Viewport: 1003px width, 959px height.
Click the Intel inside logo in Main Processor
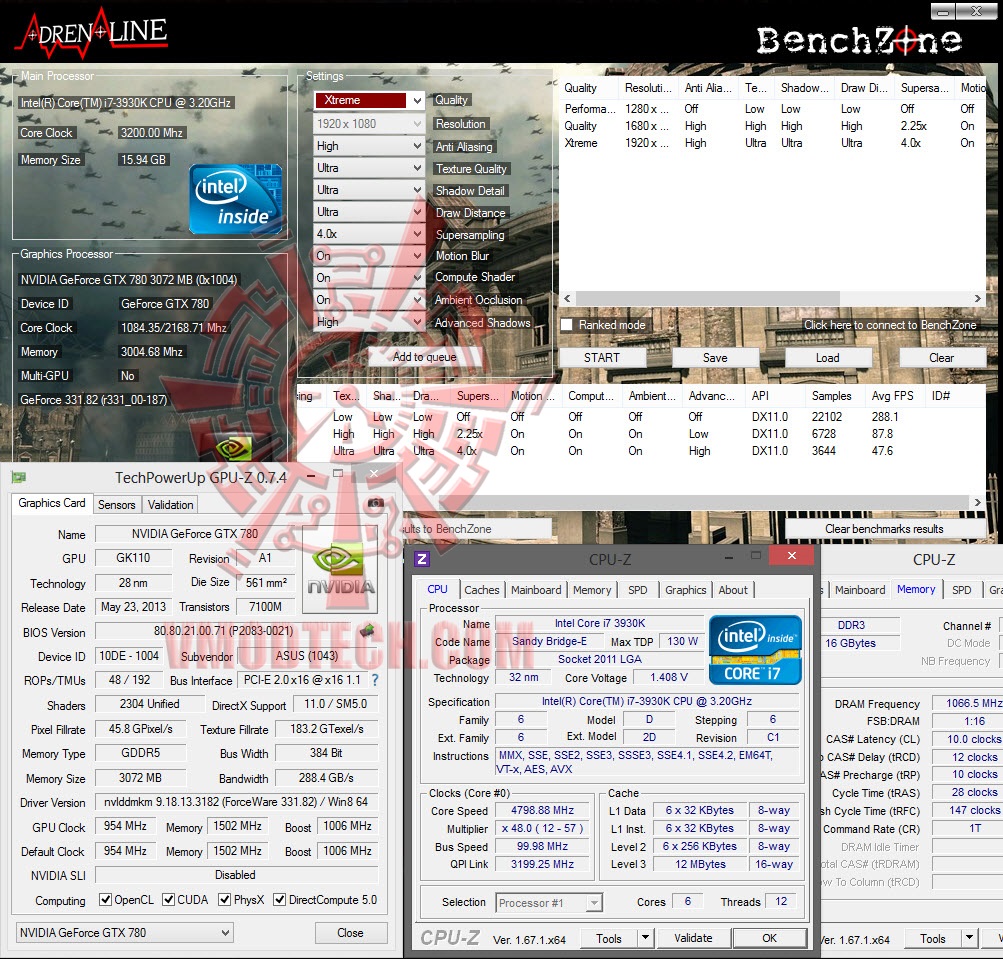pos(235,200)
